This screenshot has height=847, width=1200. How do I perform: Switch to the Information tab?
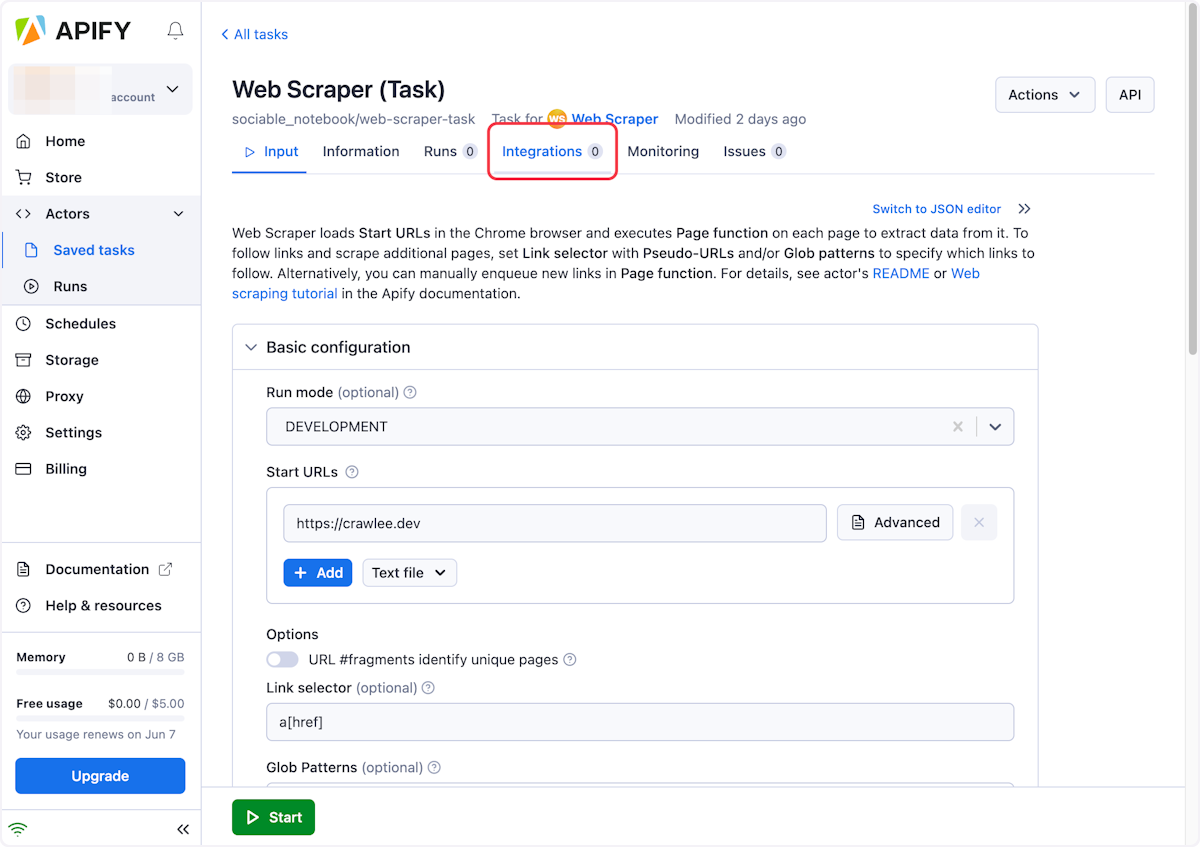pos(361,152)
